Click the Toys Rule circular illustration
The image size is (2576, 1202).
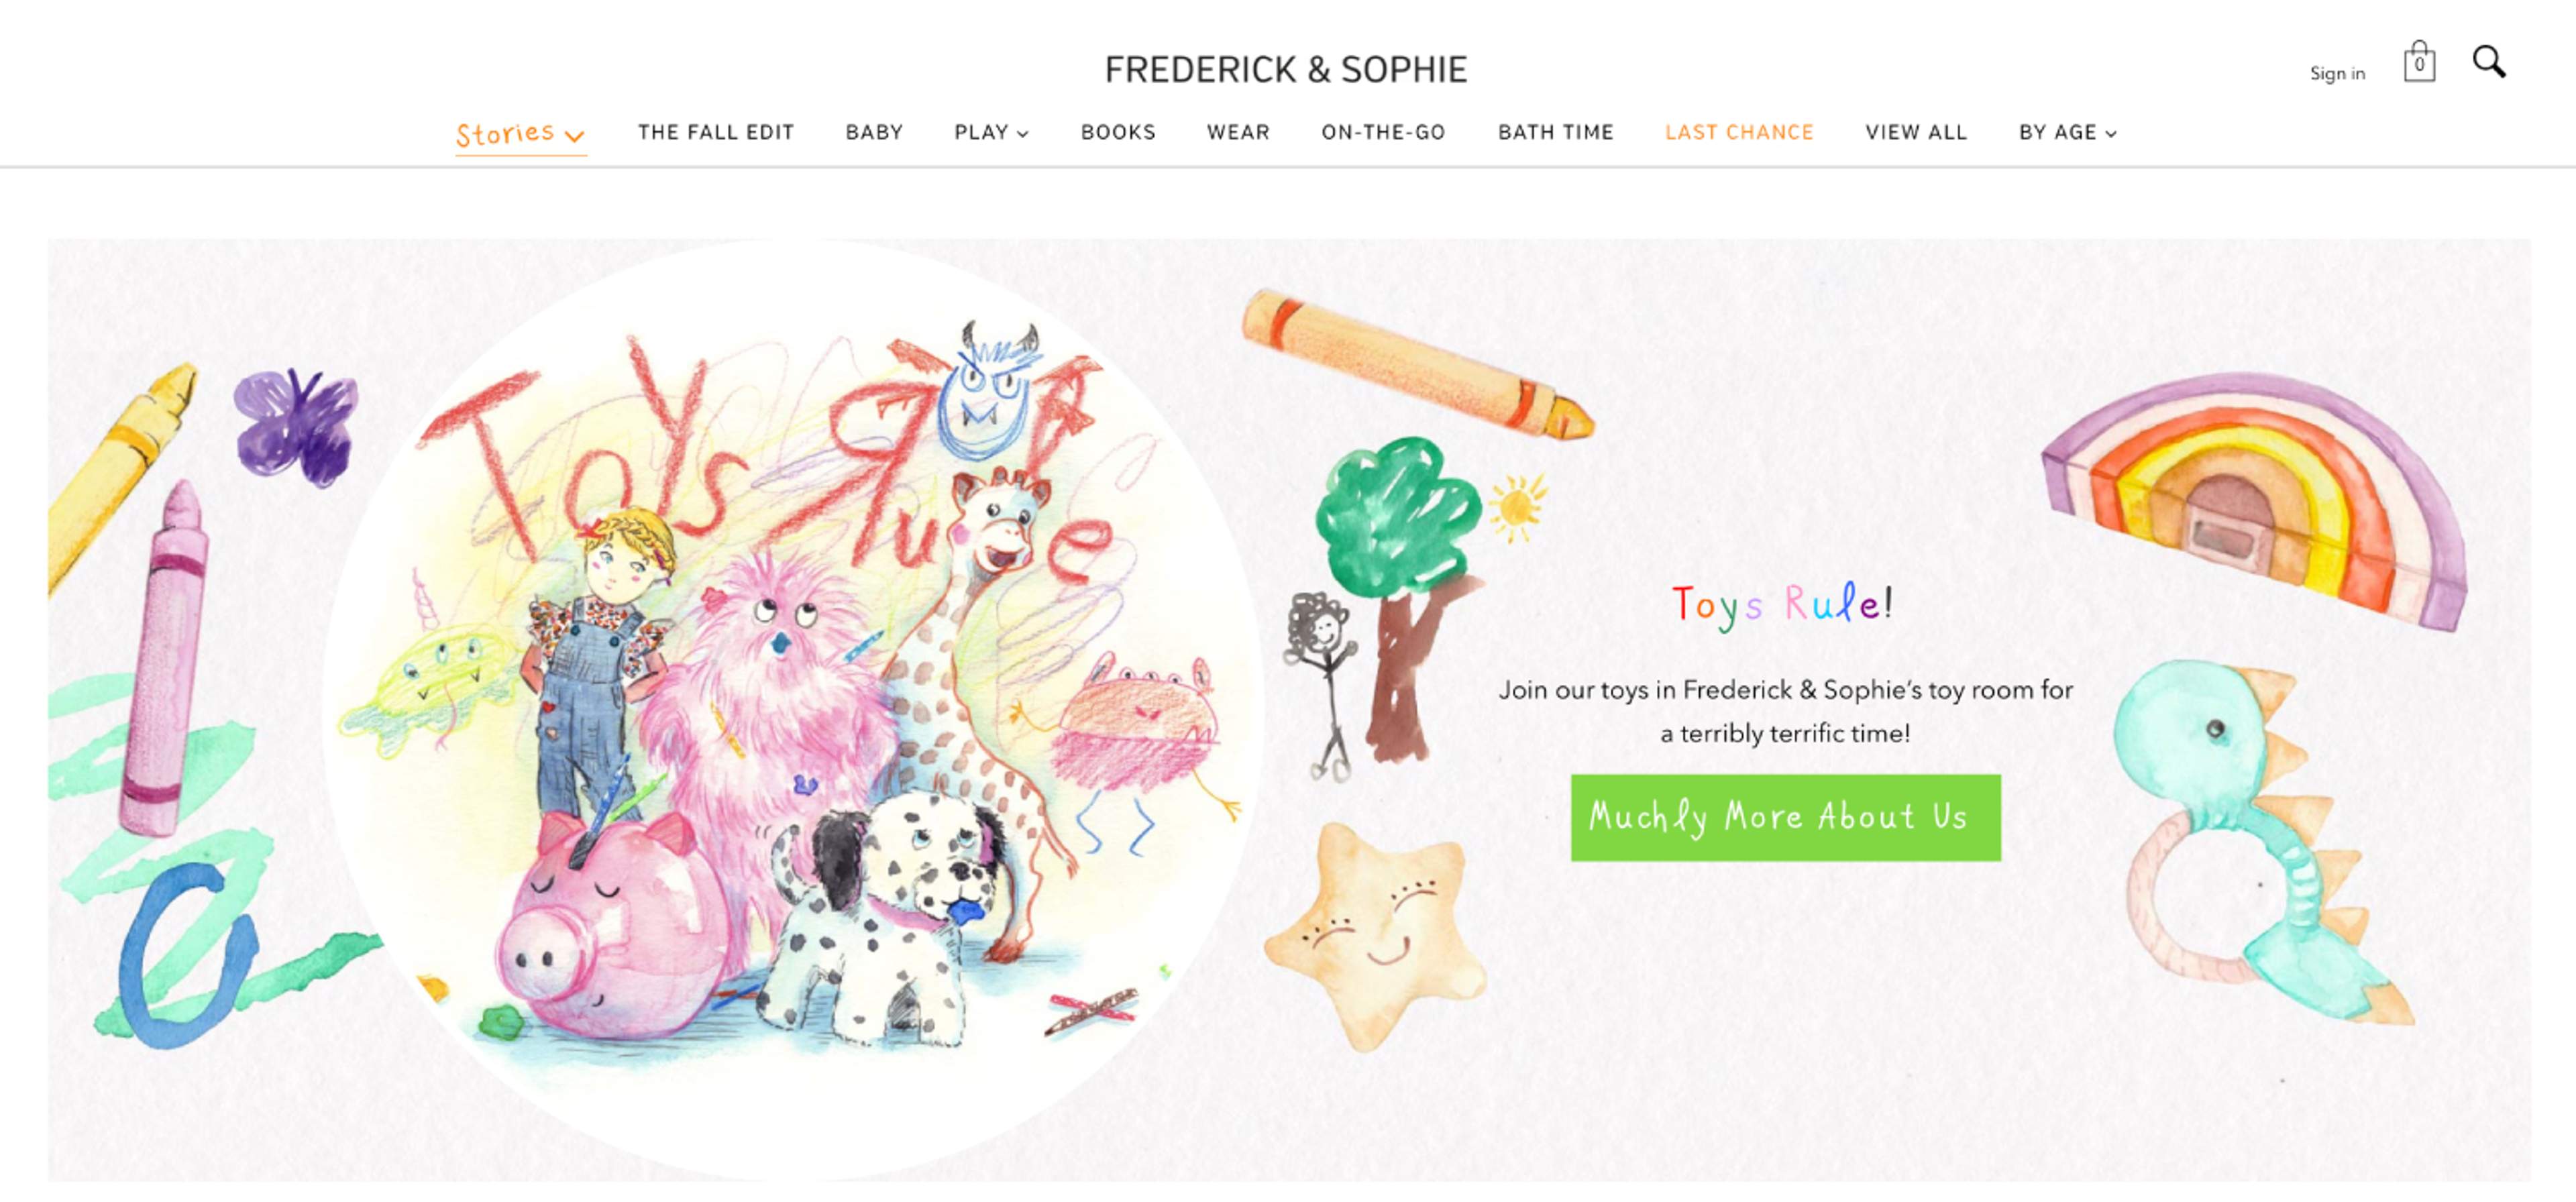[792, 710]
